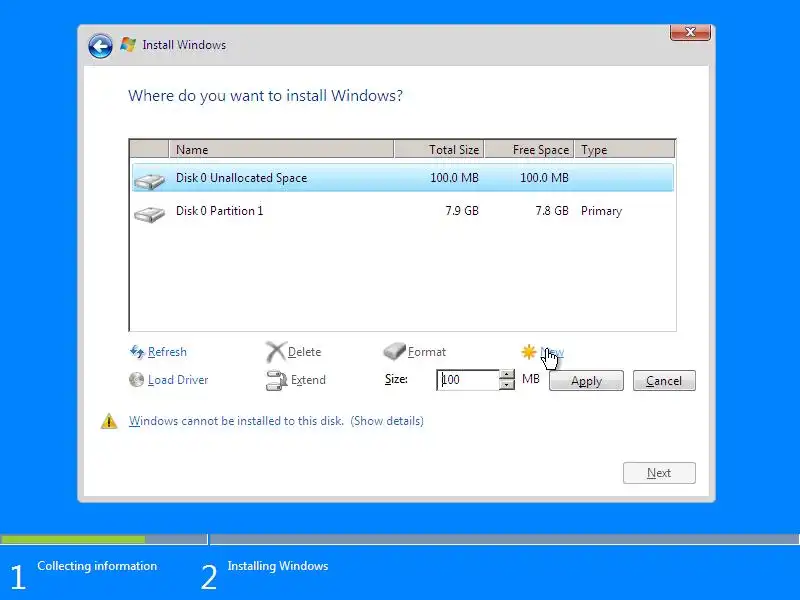The image size is (800, 600).
Task: Click the 7.9 GB total size cell
Action: [462, 211]
